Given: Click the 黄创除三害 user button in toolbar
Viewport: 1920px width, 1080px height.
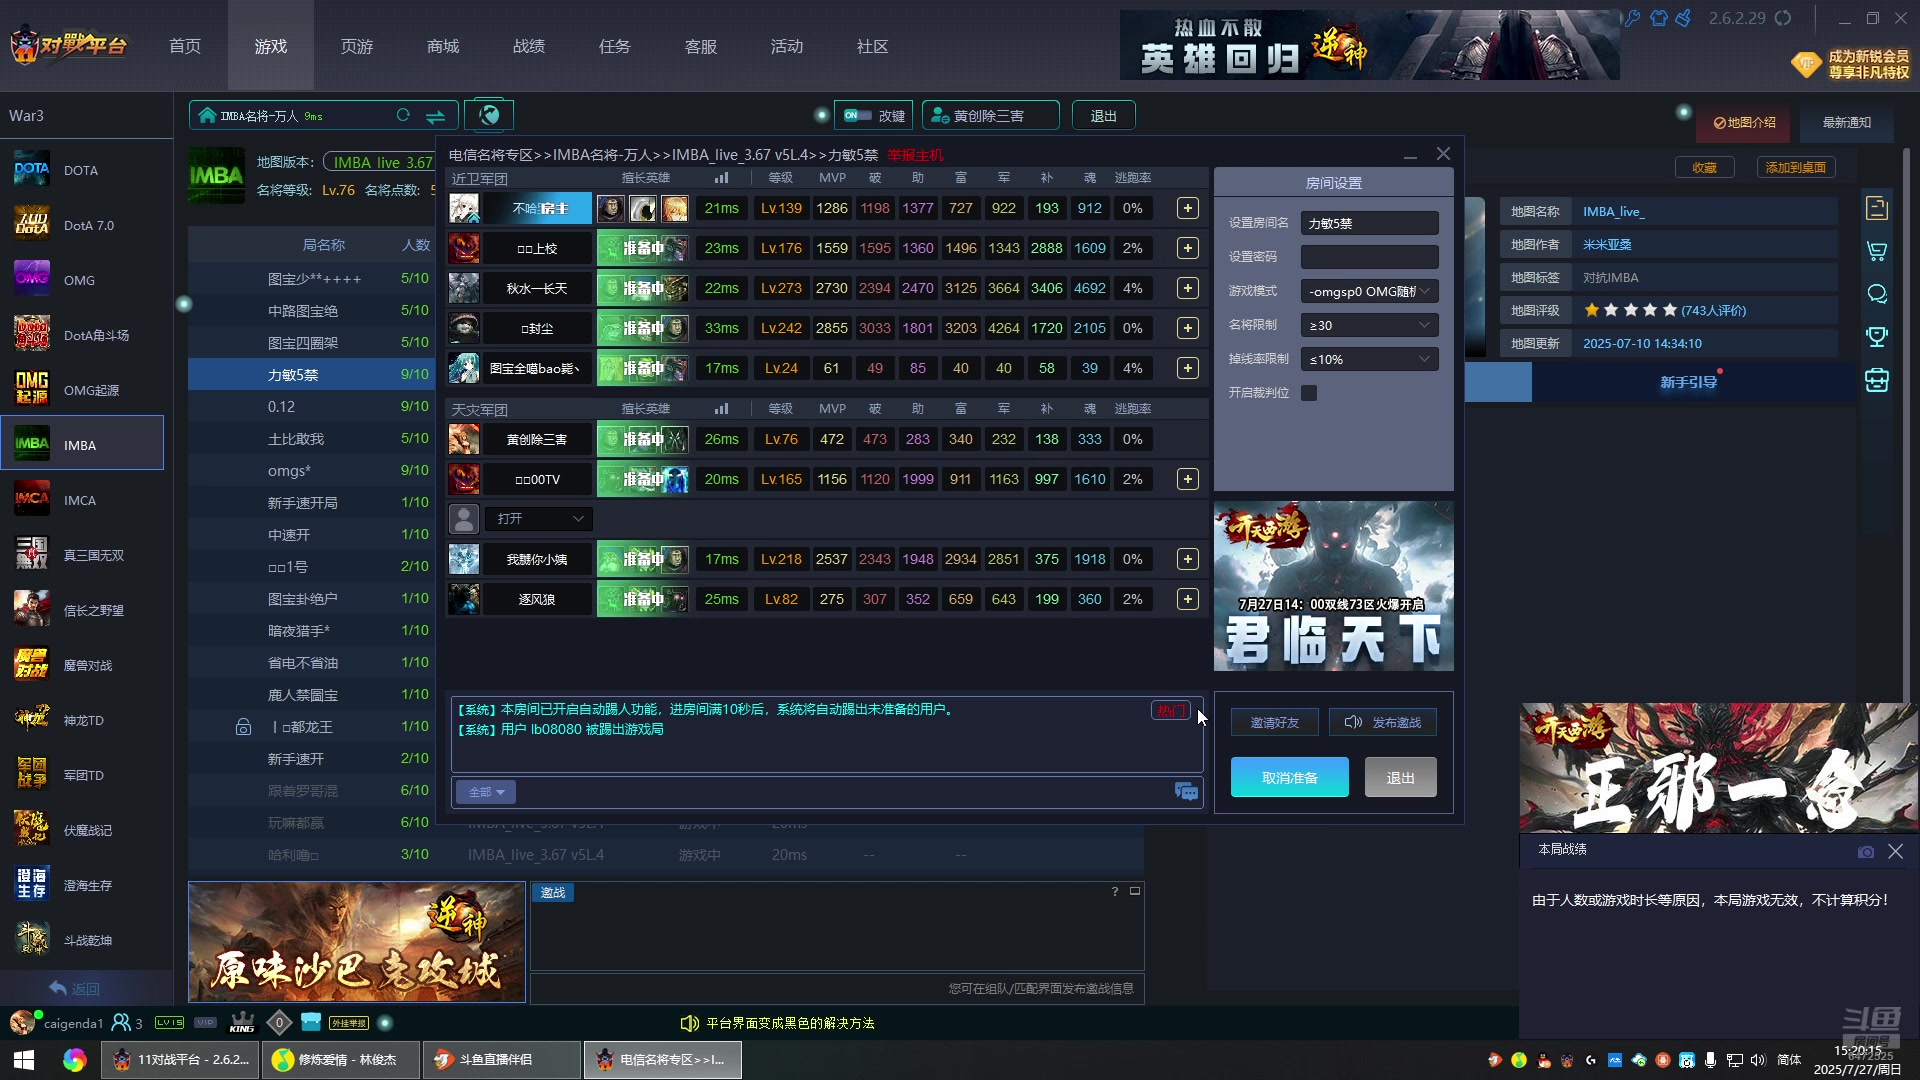Looking at the screenshot, I should tap(990, 115).
